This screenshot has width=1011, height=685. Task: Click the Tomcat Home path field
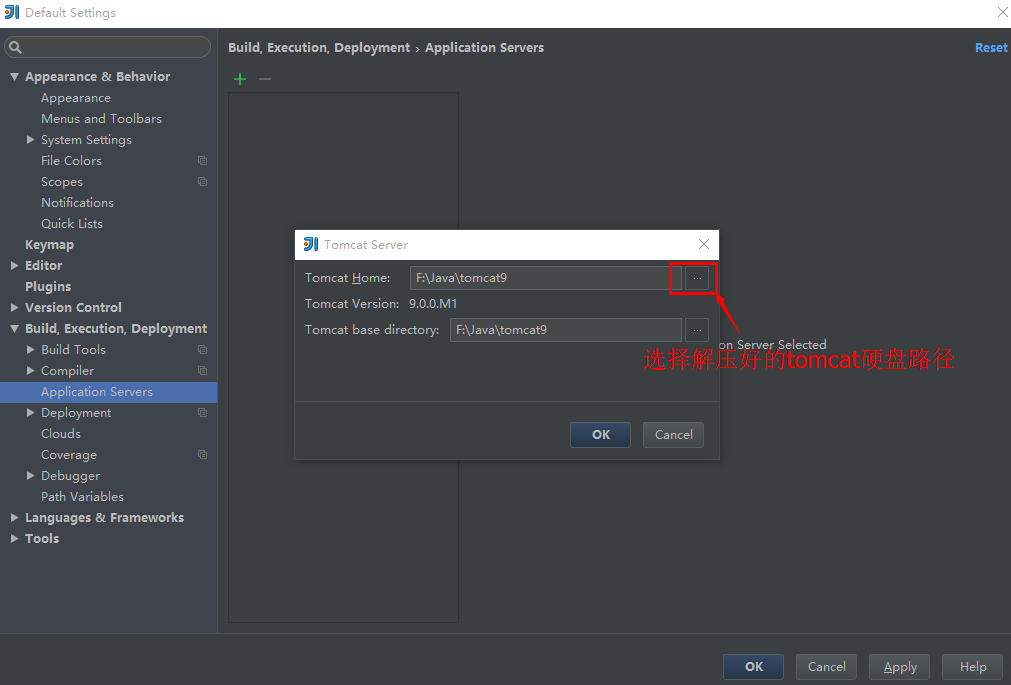(545, 278)
